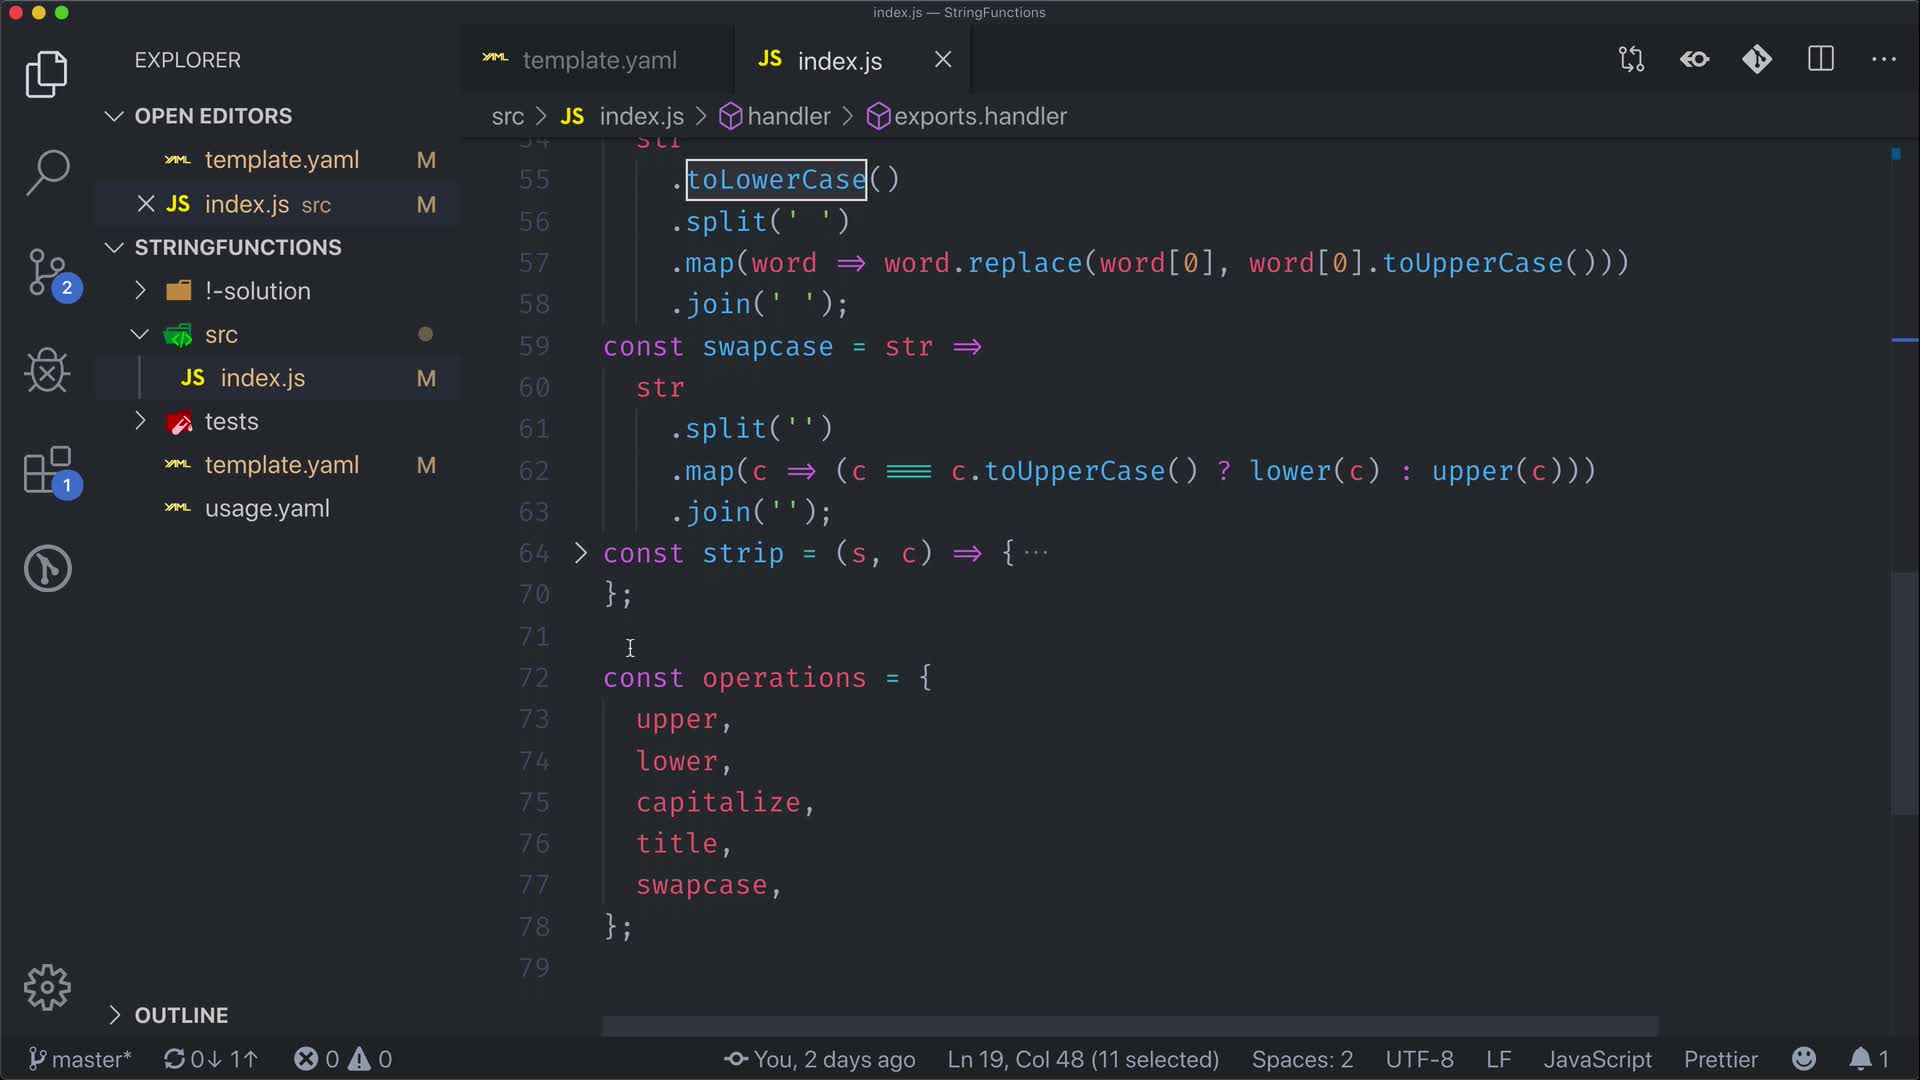1920x1080 pixels.
Task: Click the master branch indicator
Action: click(x=80, y=1059)
